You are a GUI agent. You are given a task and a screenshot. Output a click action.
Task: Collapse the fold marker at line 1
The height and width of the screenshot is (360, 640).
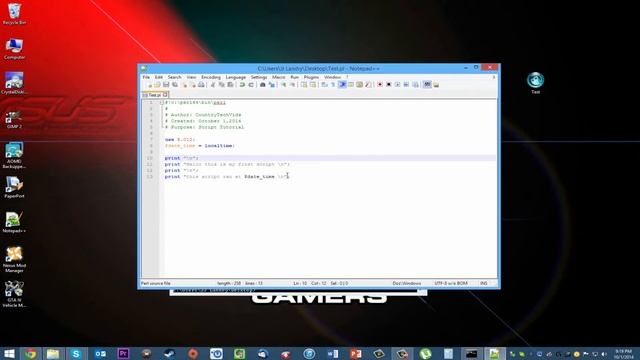[162, 102]
